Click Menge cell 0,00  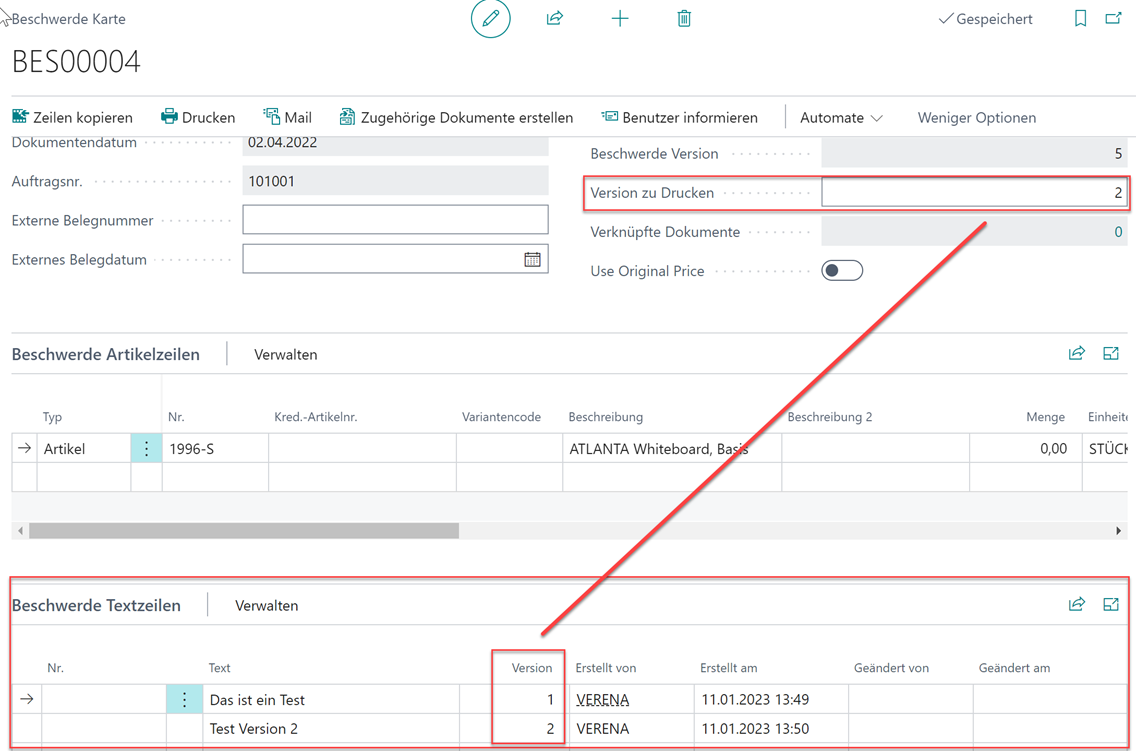point(1026,449)
